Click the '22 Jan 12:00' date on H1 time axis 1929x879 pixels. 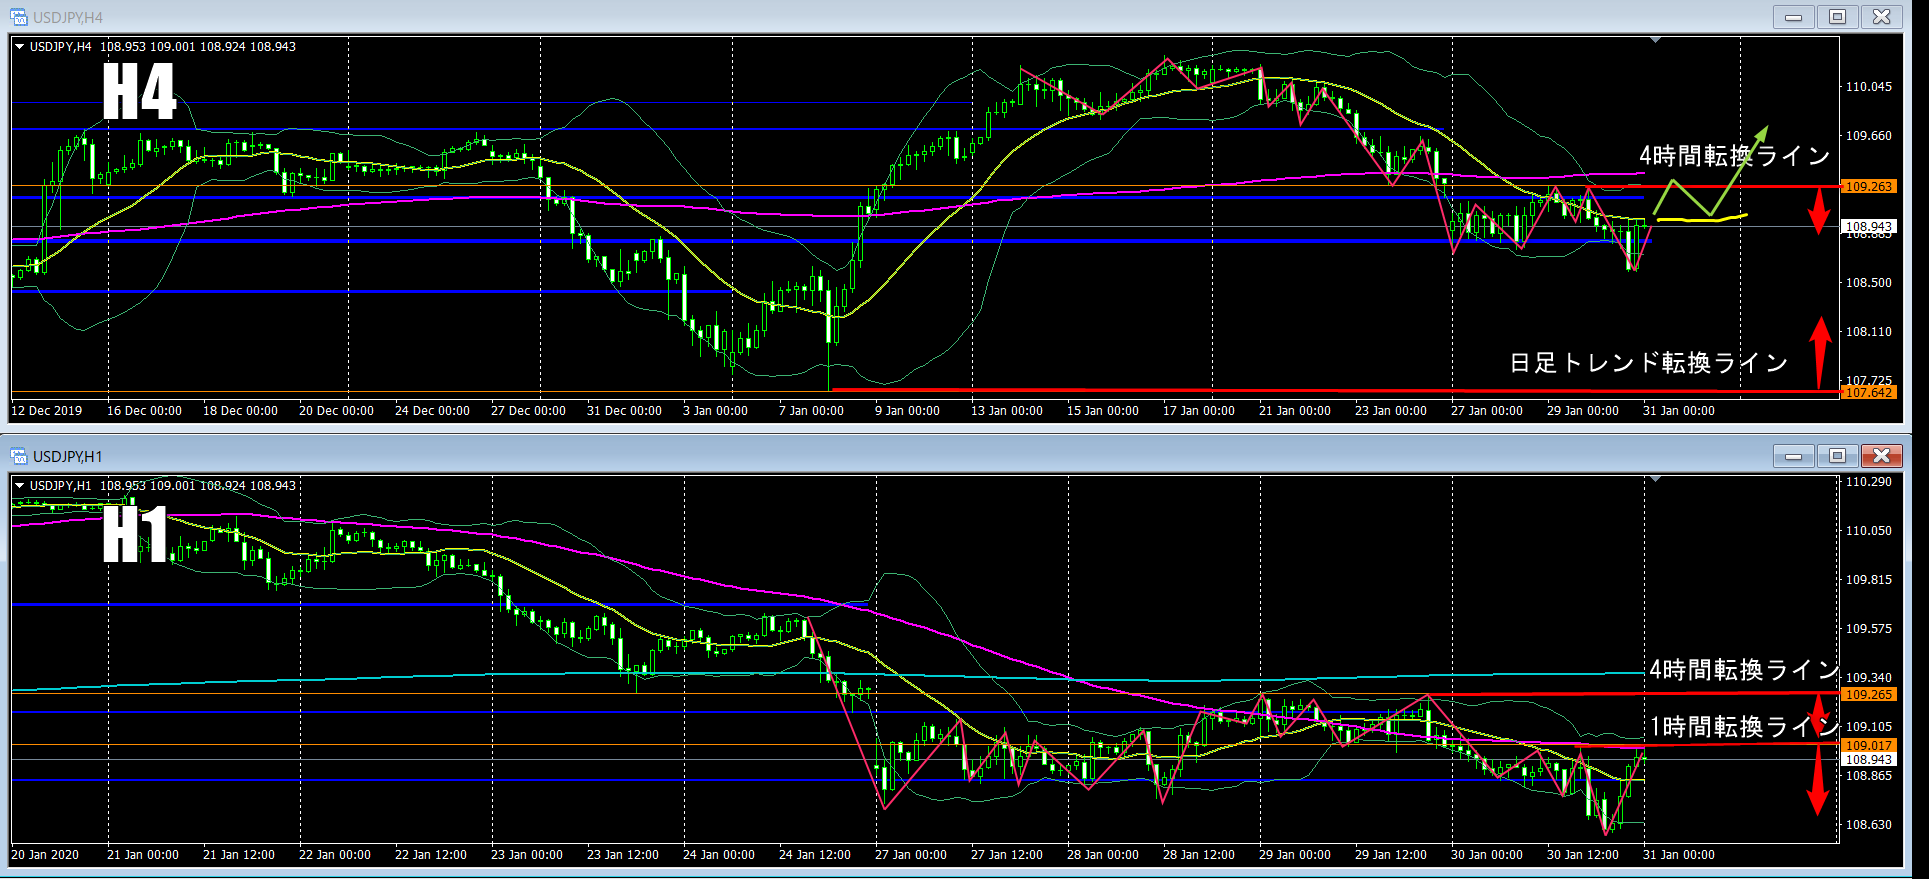tap(431, 855)
